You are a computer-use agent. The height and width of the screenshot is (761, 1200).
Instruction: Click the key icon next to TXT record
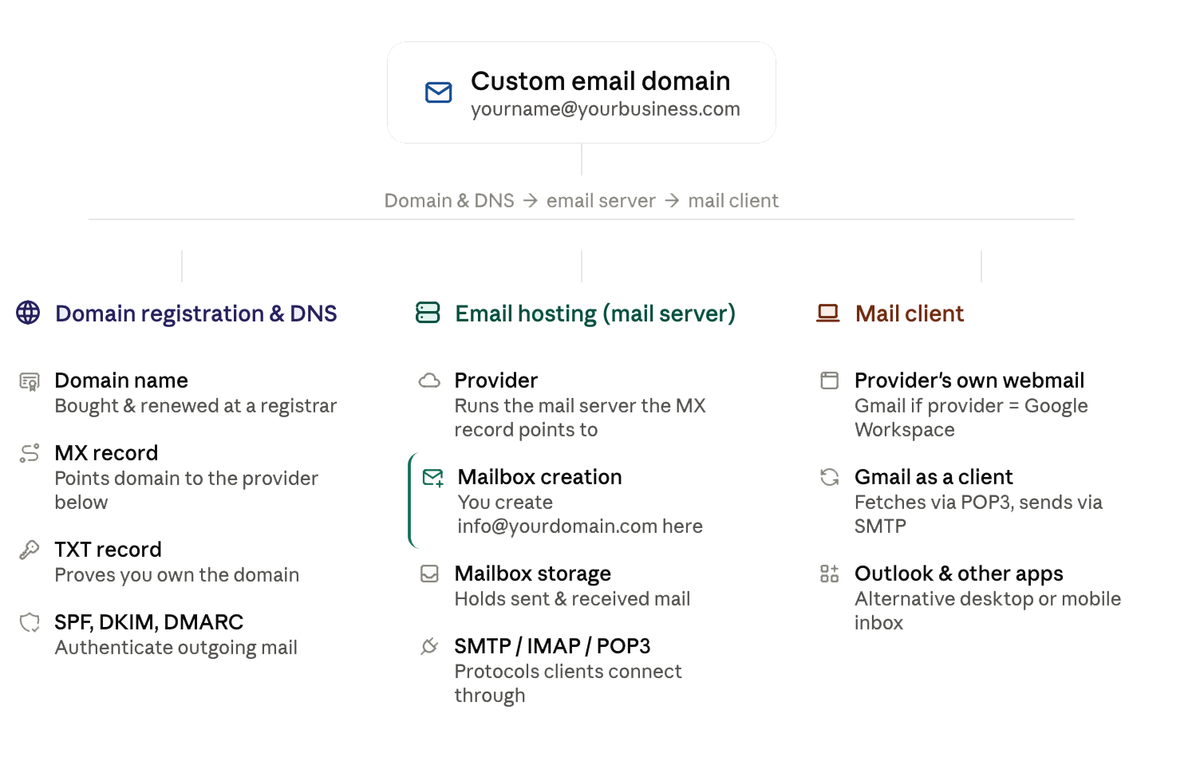point(30,550)
